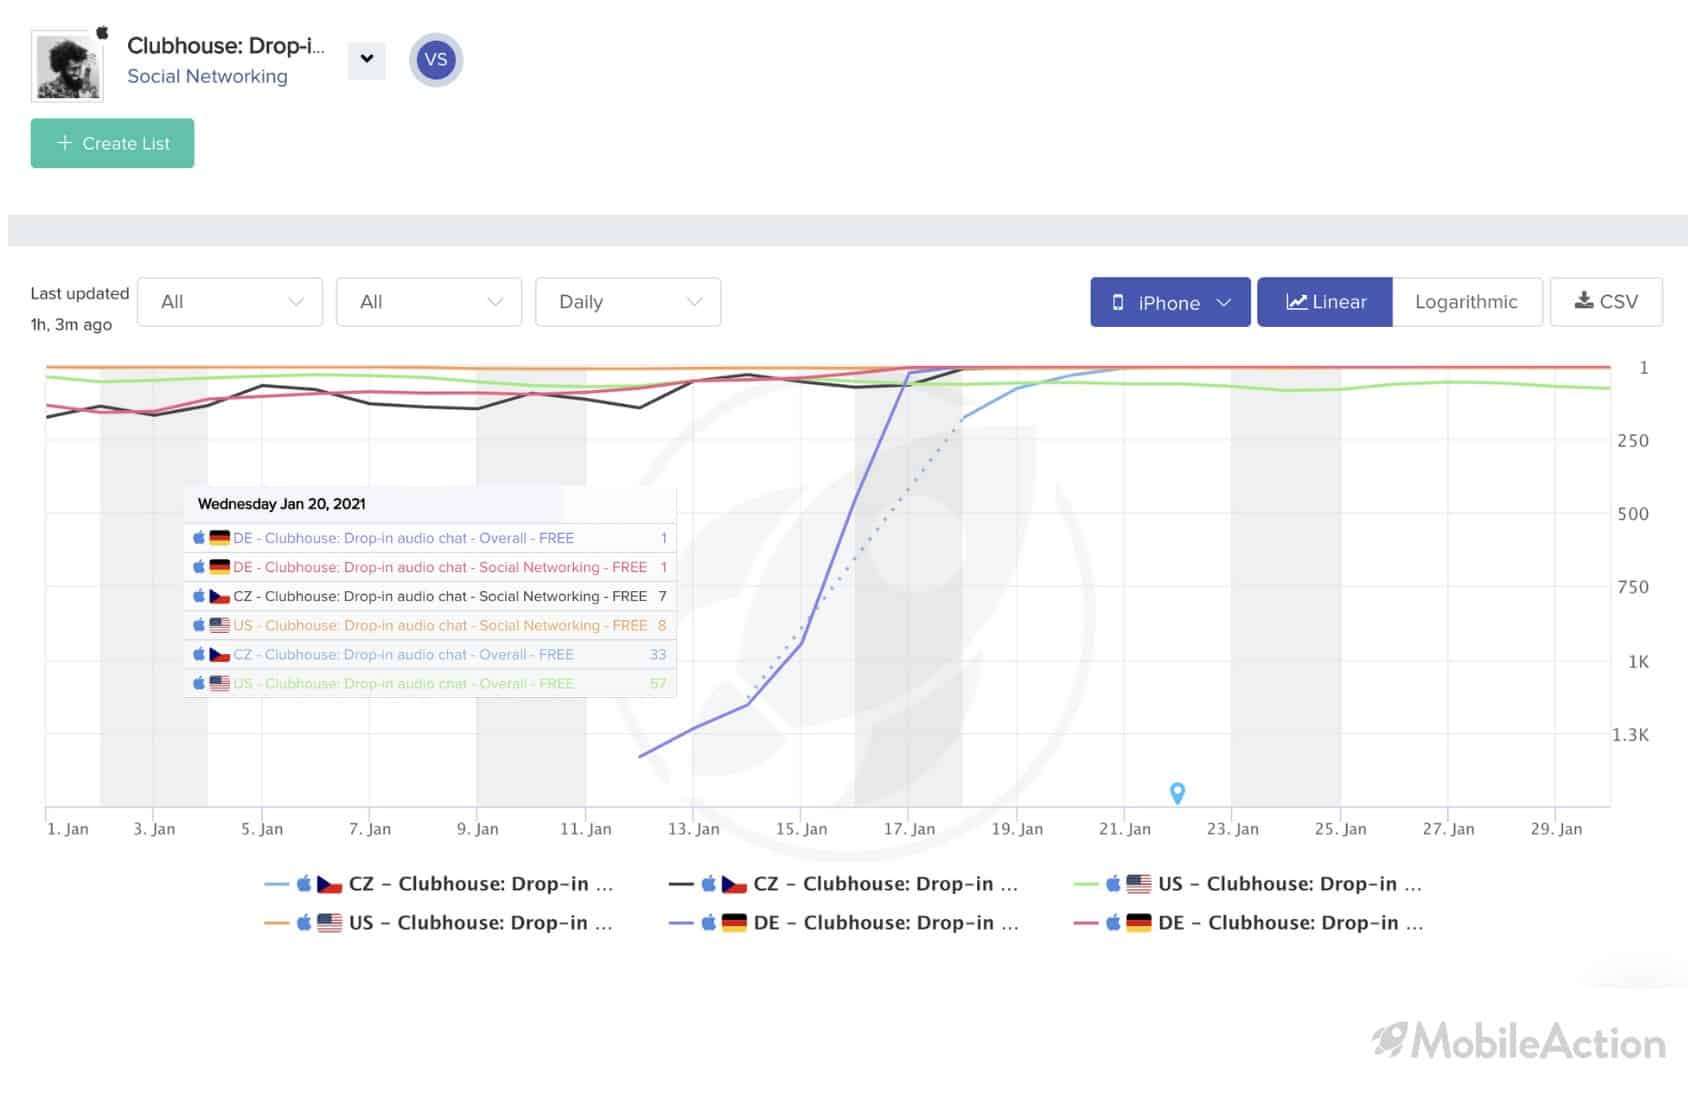Click the VS compare icon

(x=436, y=60)
